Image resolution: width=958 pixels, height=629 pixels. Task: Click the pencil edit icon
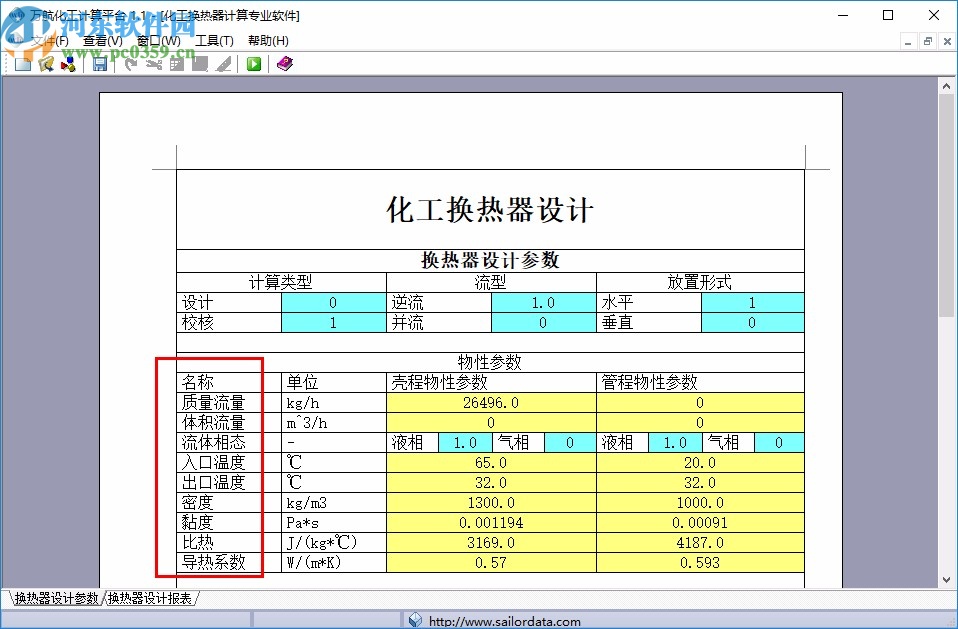(224, 63)
